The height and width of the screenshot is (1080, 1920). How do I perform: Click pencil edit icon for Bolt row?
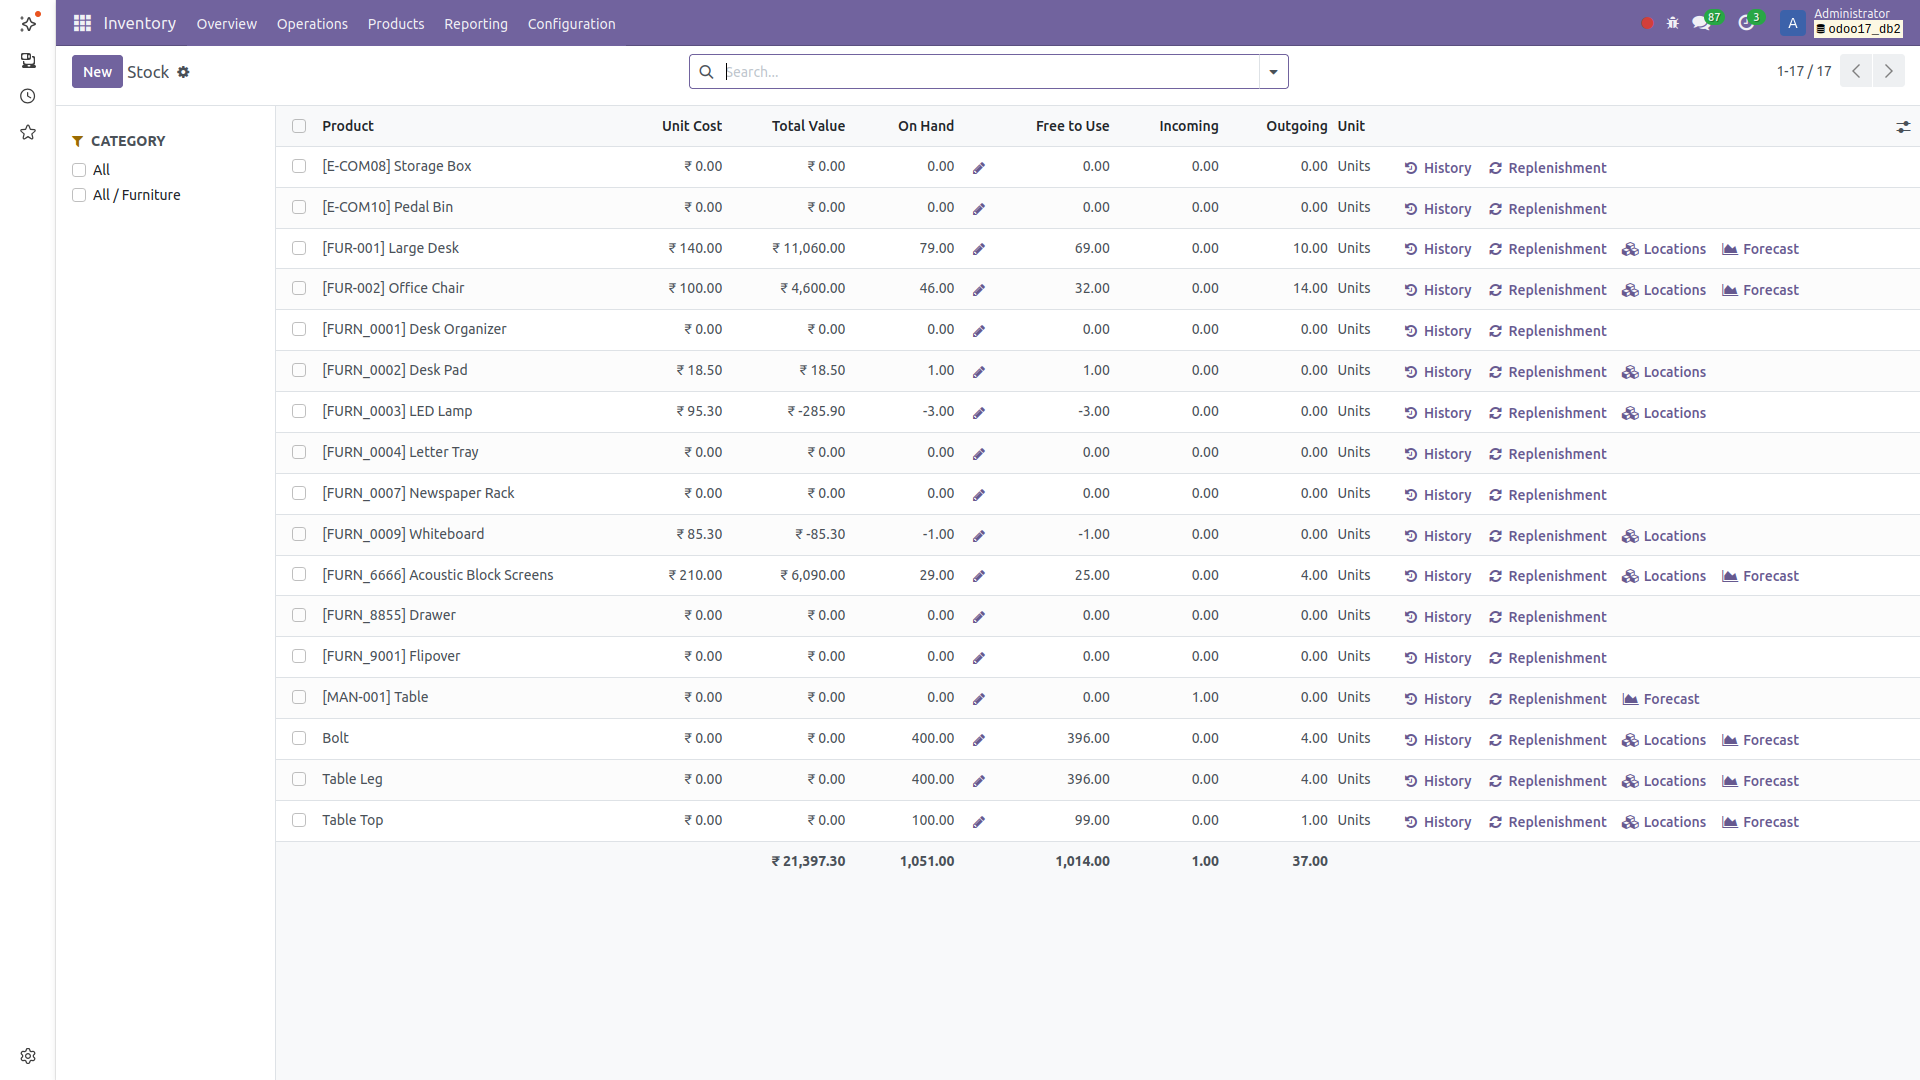(x=979, y=740)
